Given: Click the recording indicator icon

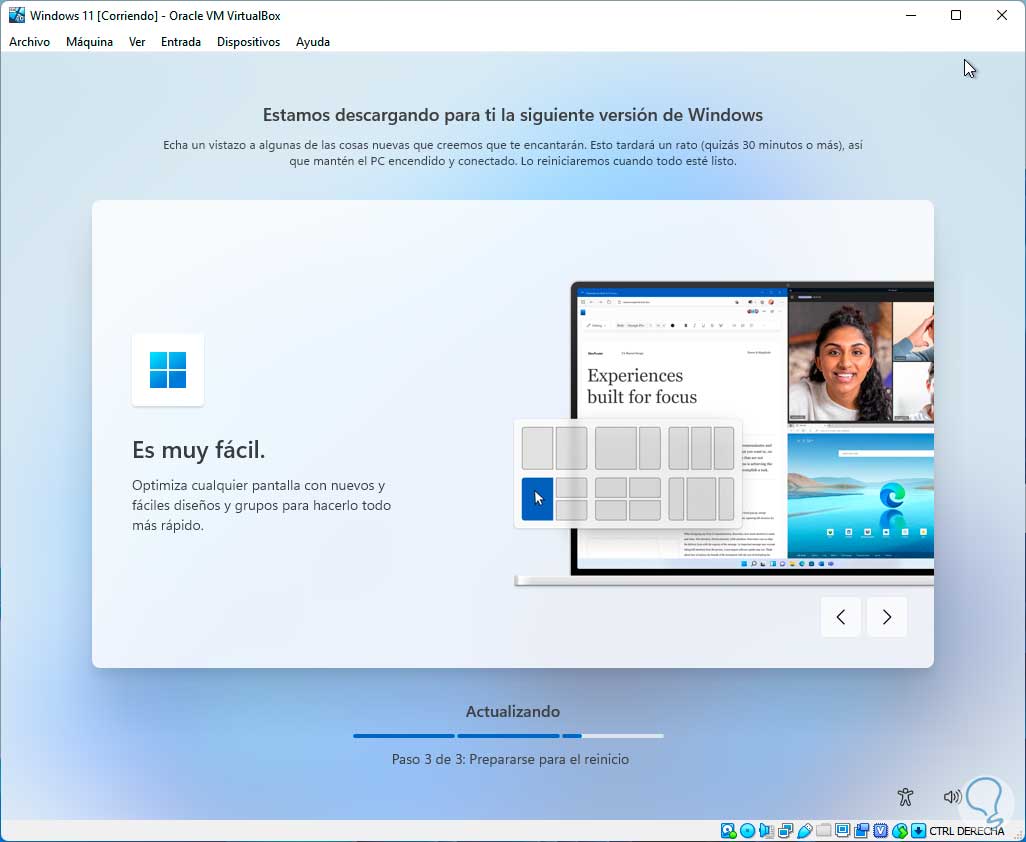Looking at the screenshot, I should click(862, 831).
